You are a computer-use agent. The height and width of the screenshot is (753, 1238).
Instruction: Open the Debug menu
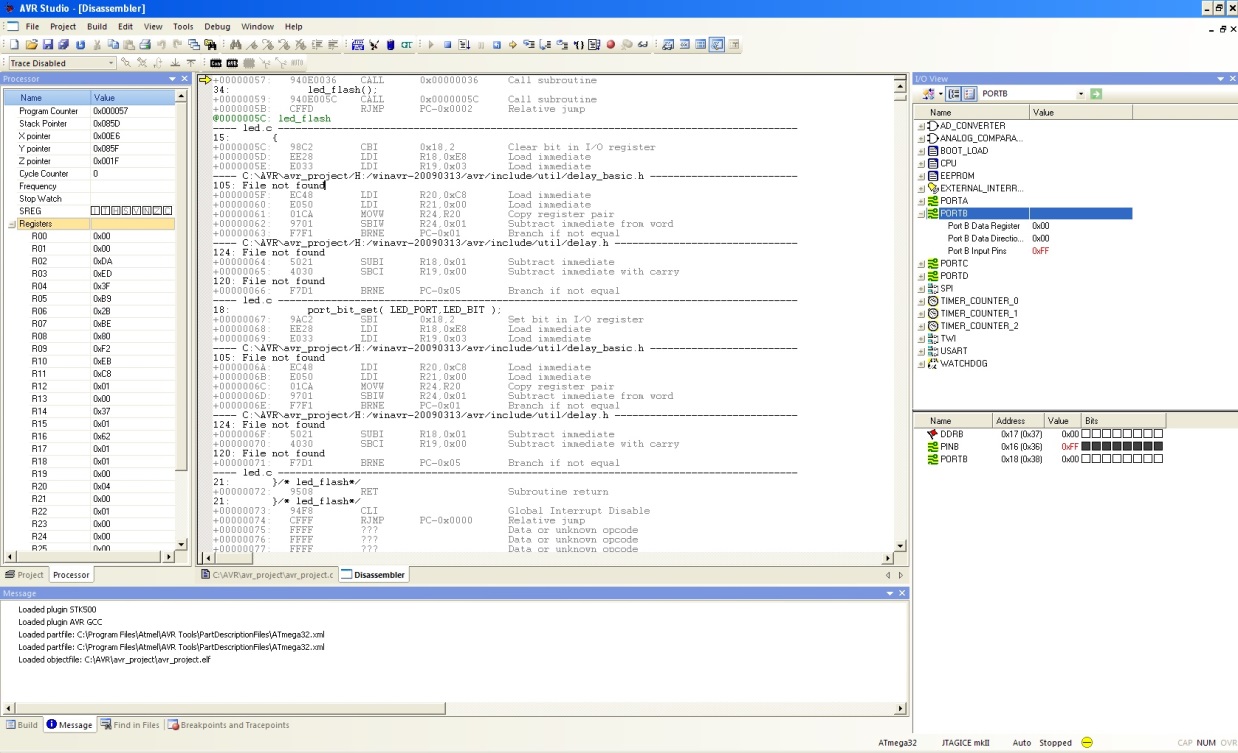pos(216,26)
